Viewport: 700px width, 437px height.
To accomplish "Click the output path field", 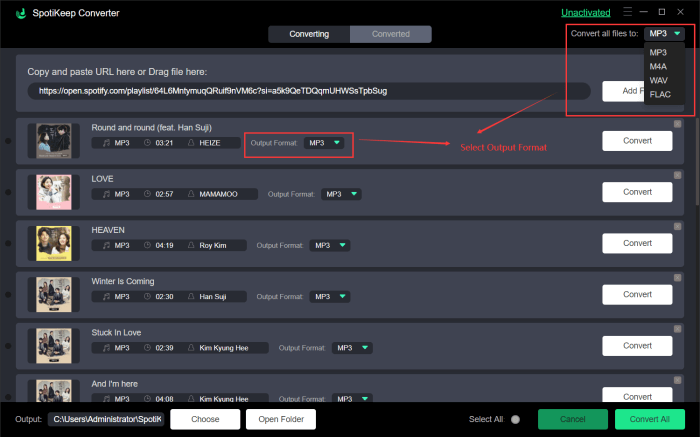I will (x=106, y=419).
